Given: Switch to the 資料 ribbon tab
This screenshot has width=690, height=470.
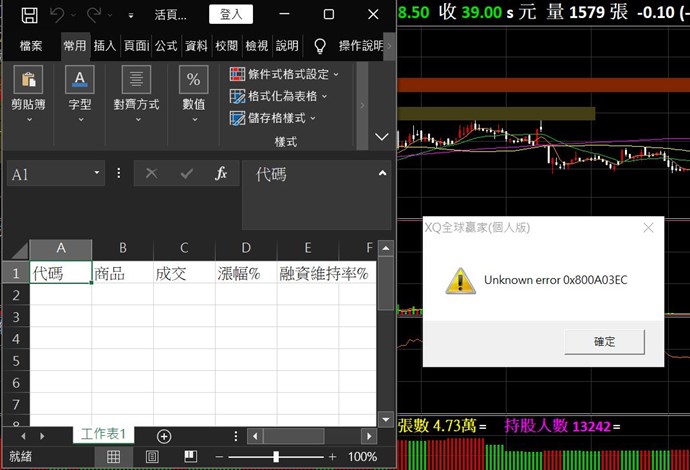Looking at the screenshot, I should click(196, 46).
